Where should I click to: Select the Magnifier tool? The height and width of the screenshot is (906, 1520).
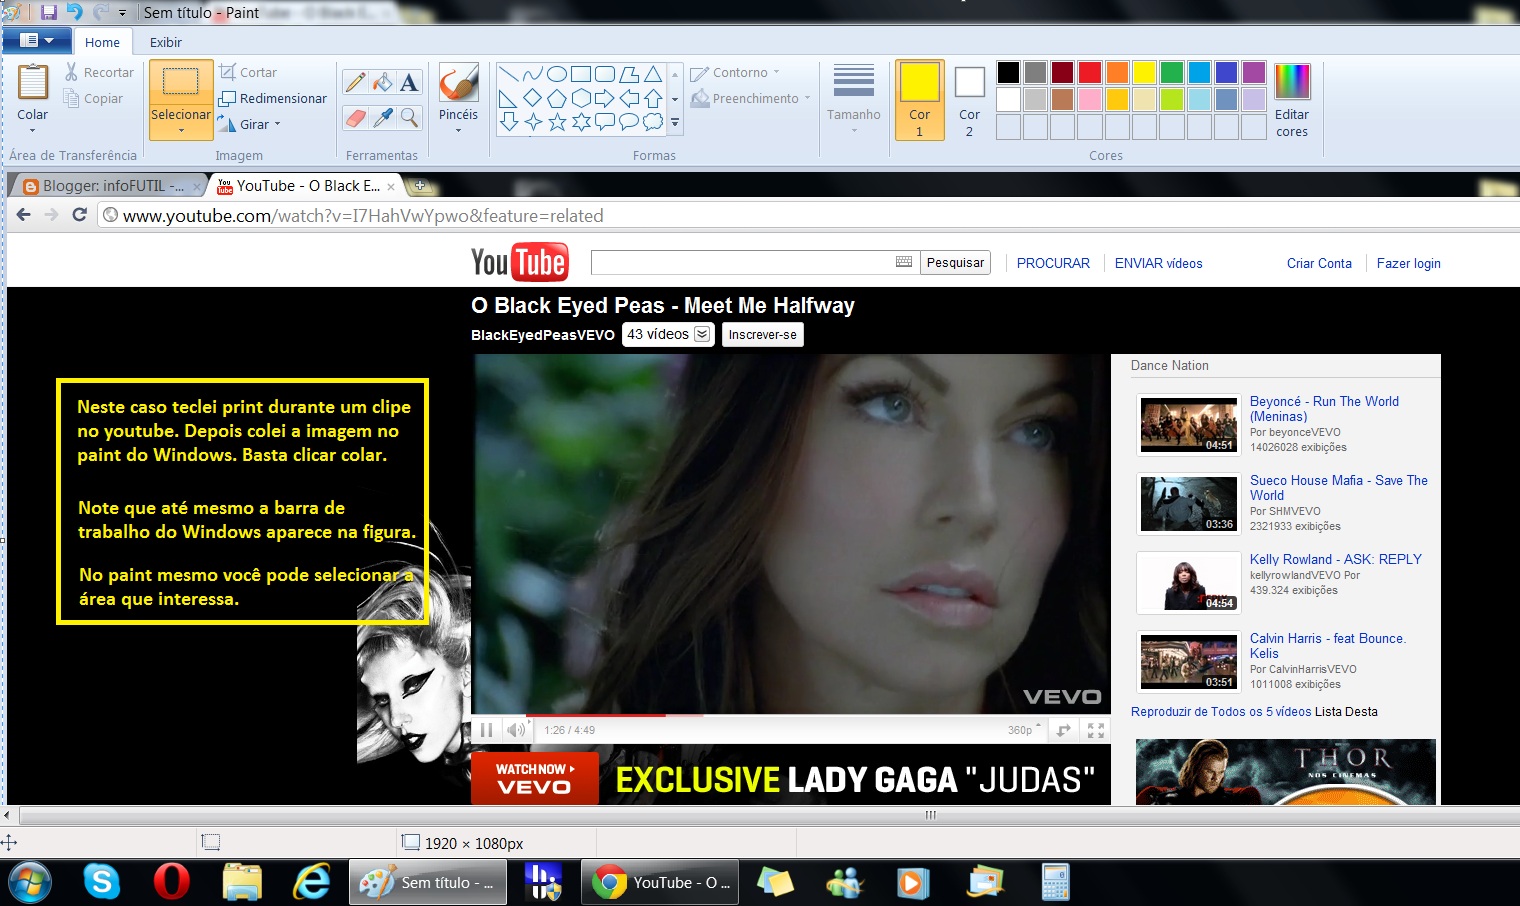[409, 117]
